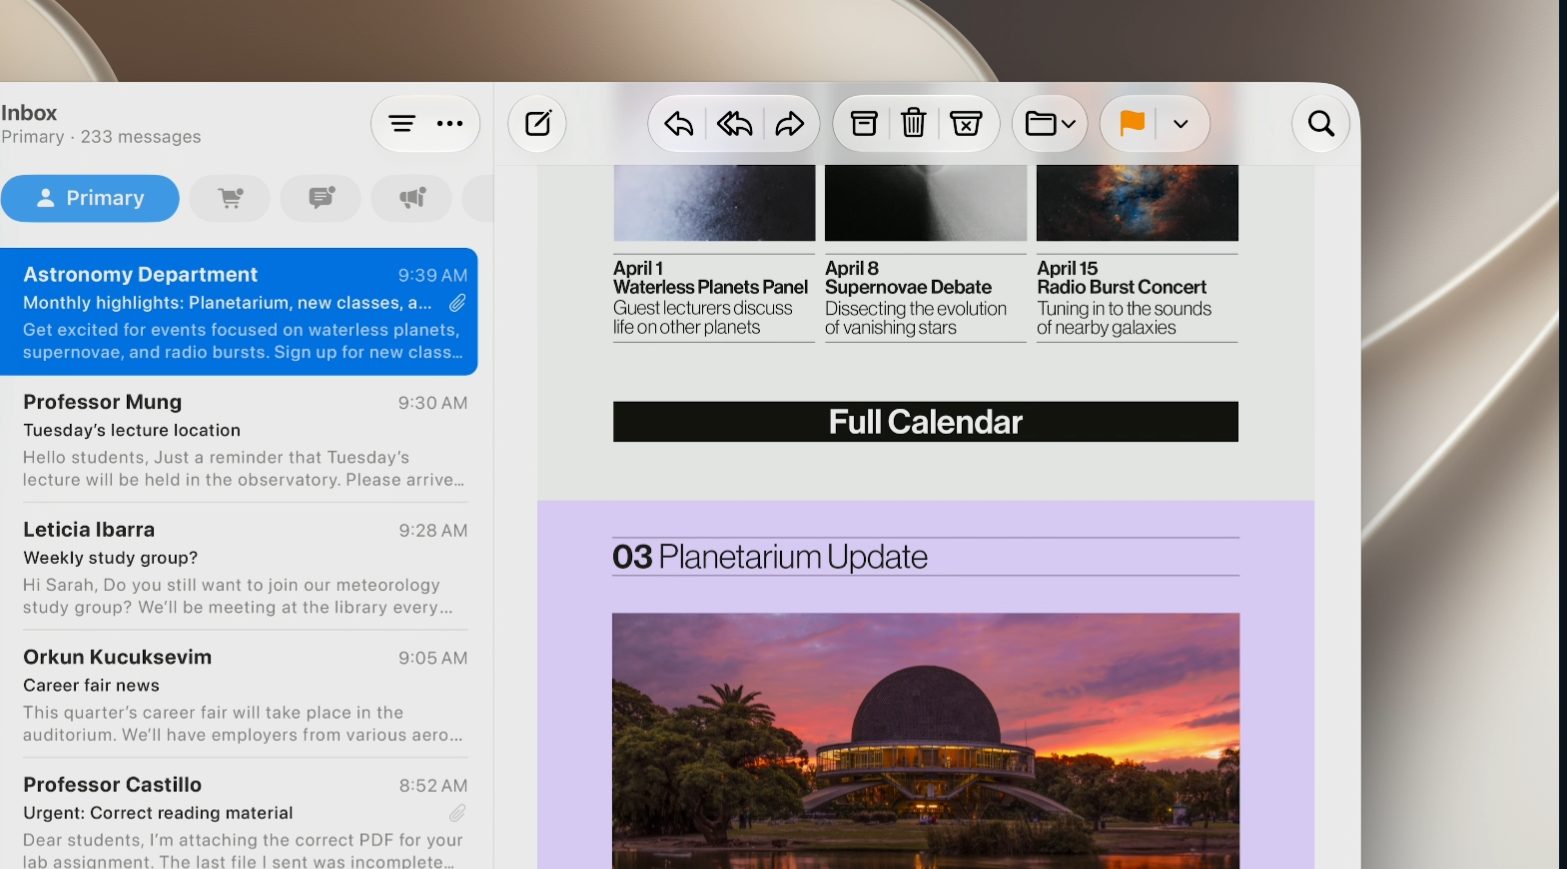Compose a new message
The height and width of the screenshot is (869, 1567).
[x=538, y=124]
